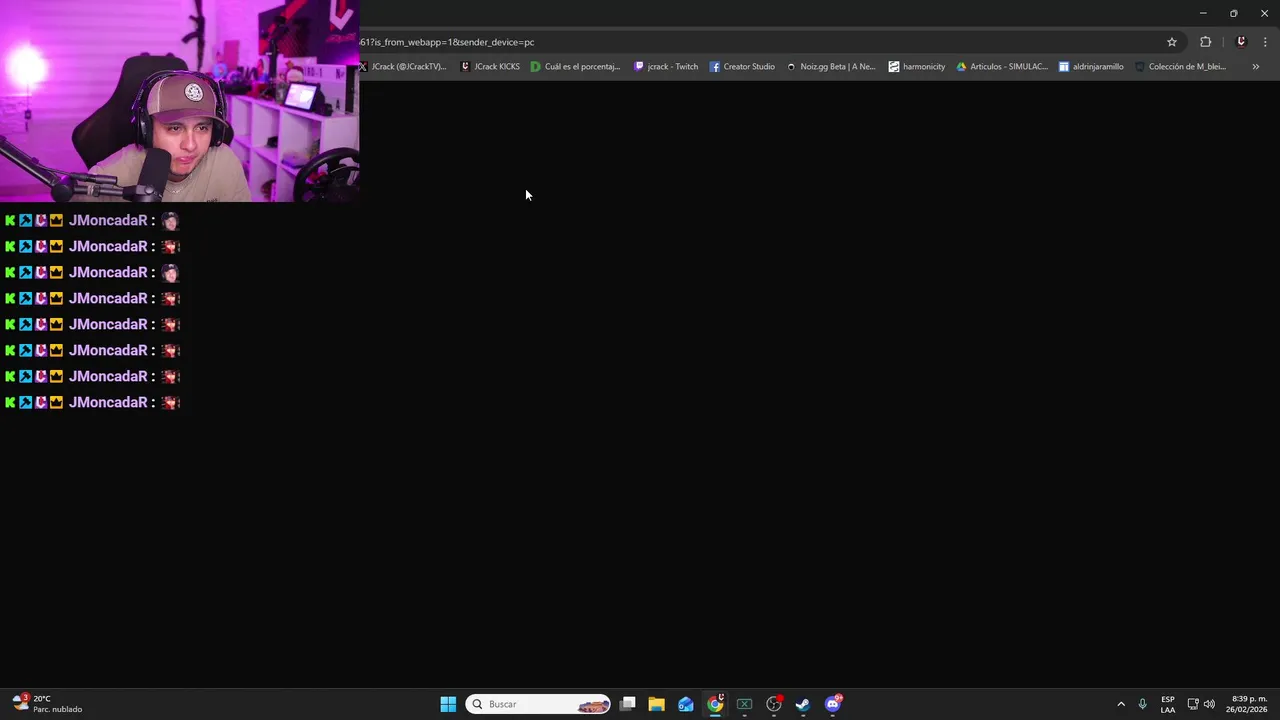Click the gold crown badge on first chat row

point(56,220)
